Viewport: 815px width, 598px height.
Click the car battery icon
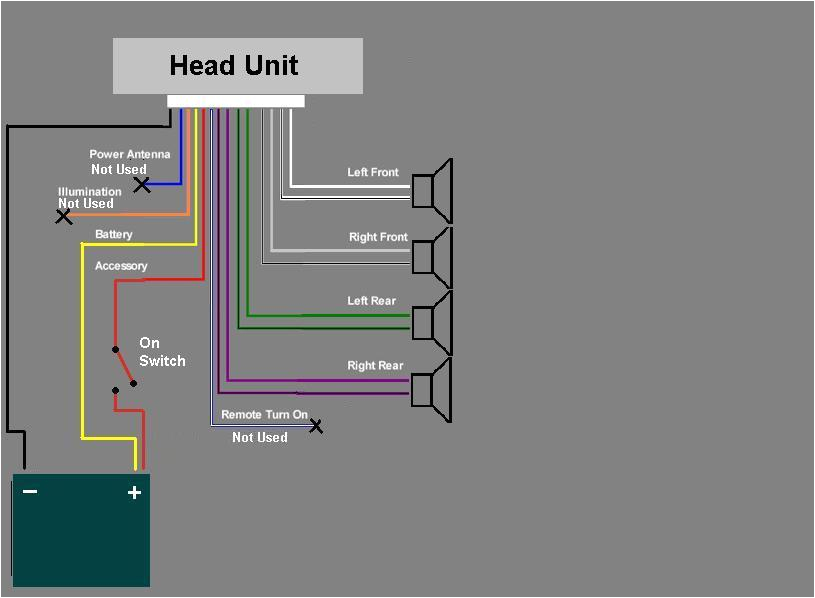pos(80,530)
